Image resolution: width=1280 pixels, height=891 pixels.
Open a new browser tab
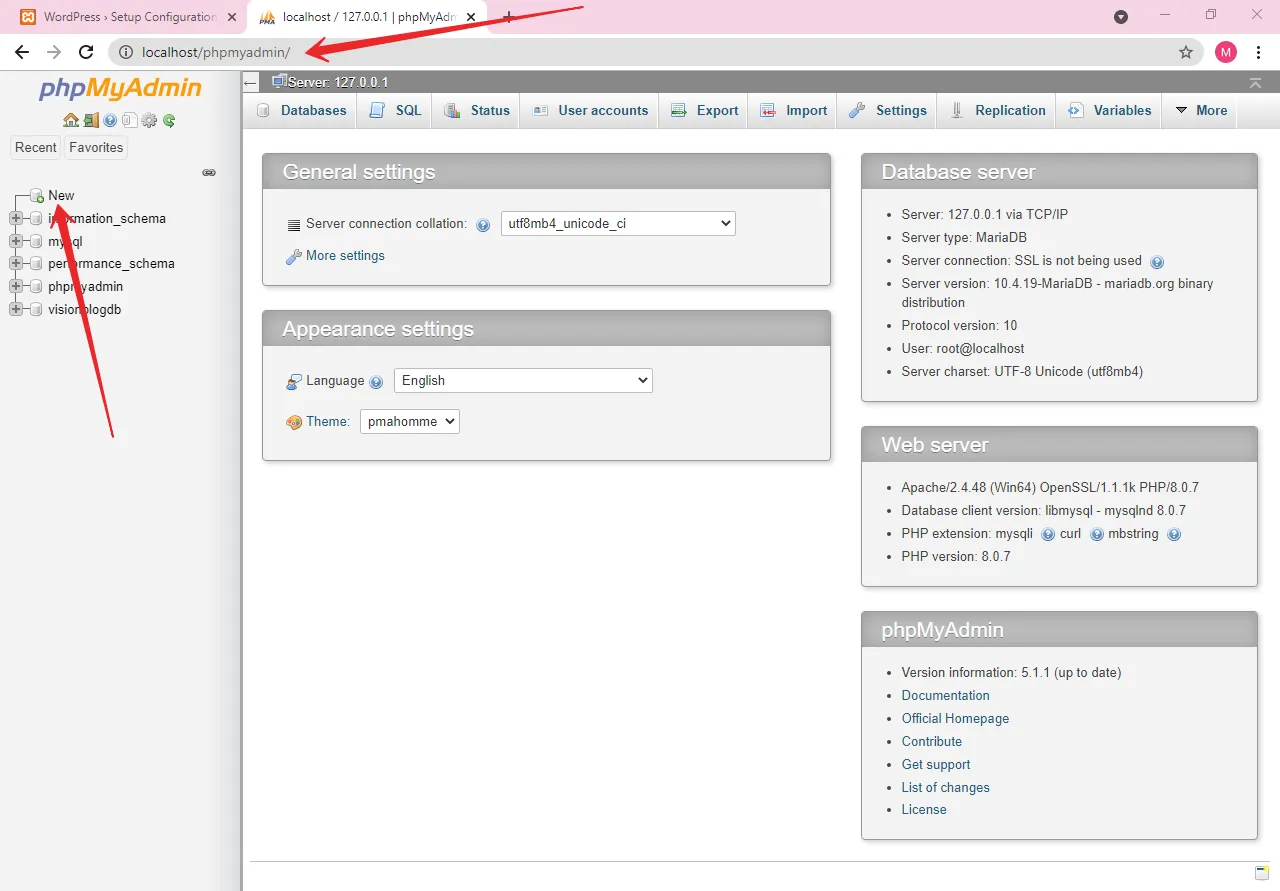508,17
